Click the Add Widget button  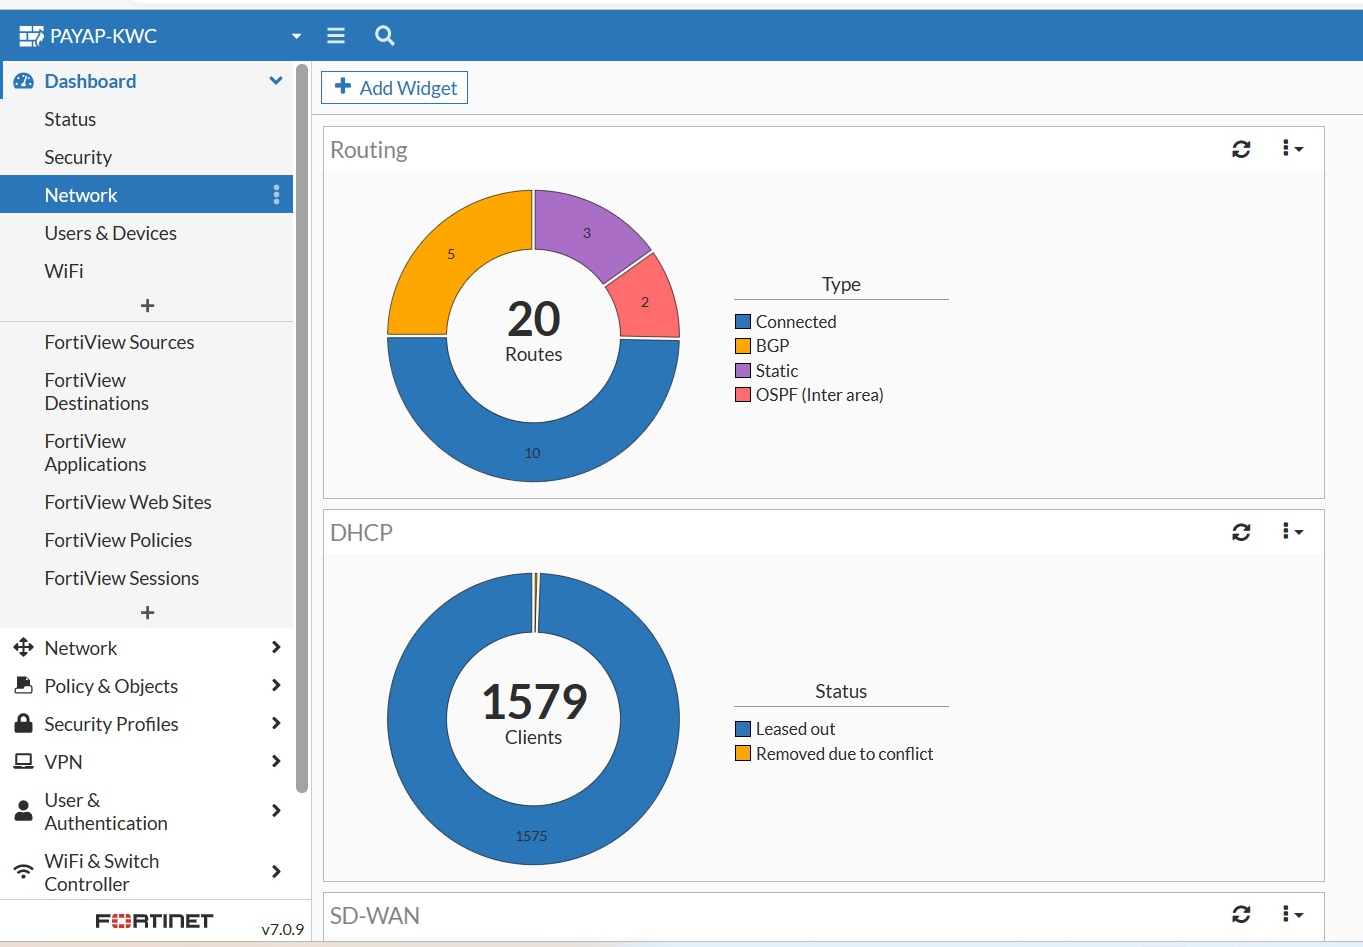[x=394, y=88]
